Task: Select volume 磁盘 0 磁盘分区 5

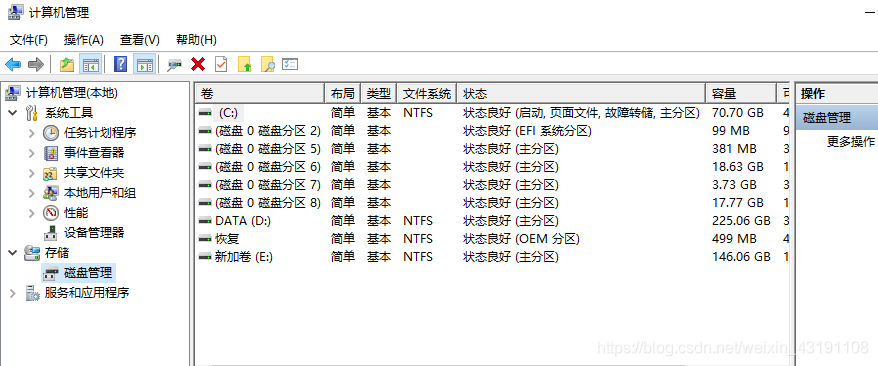Action: coord(493,149)
